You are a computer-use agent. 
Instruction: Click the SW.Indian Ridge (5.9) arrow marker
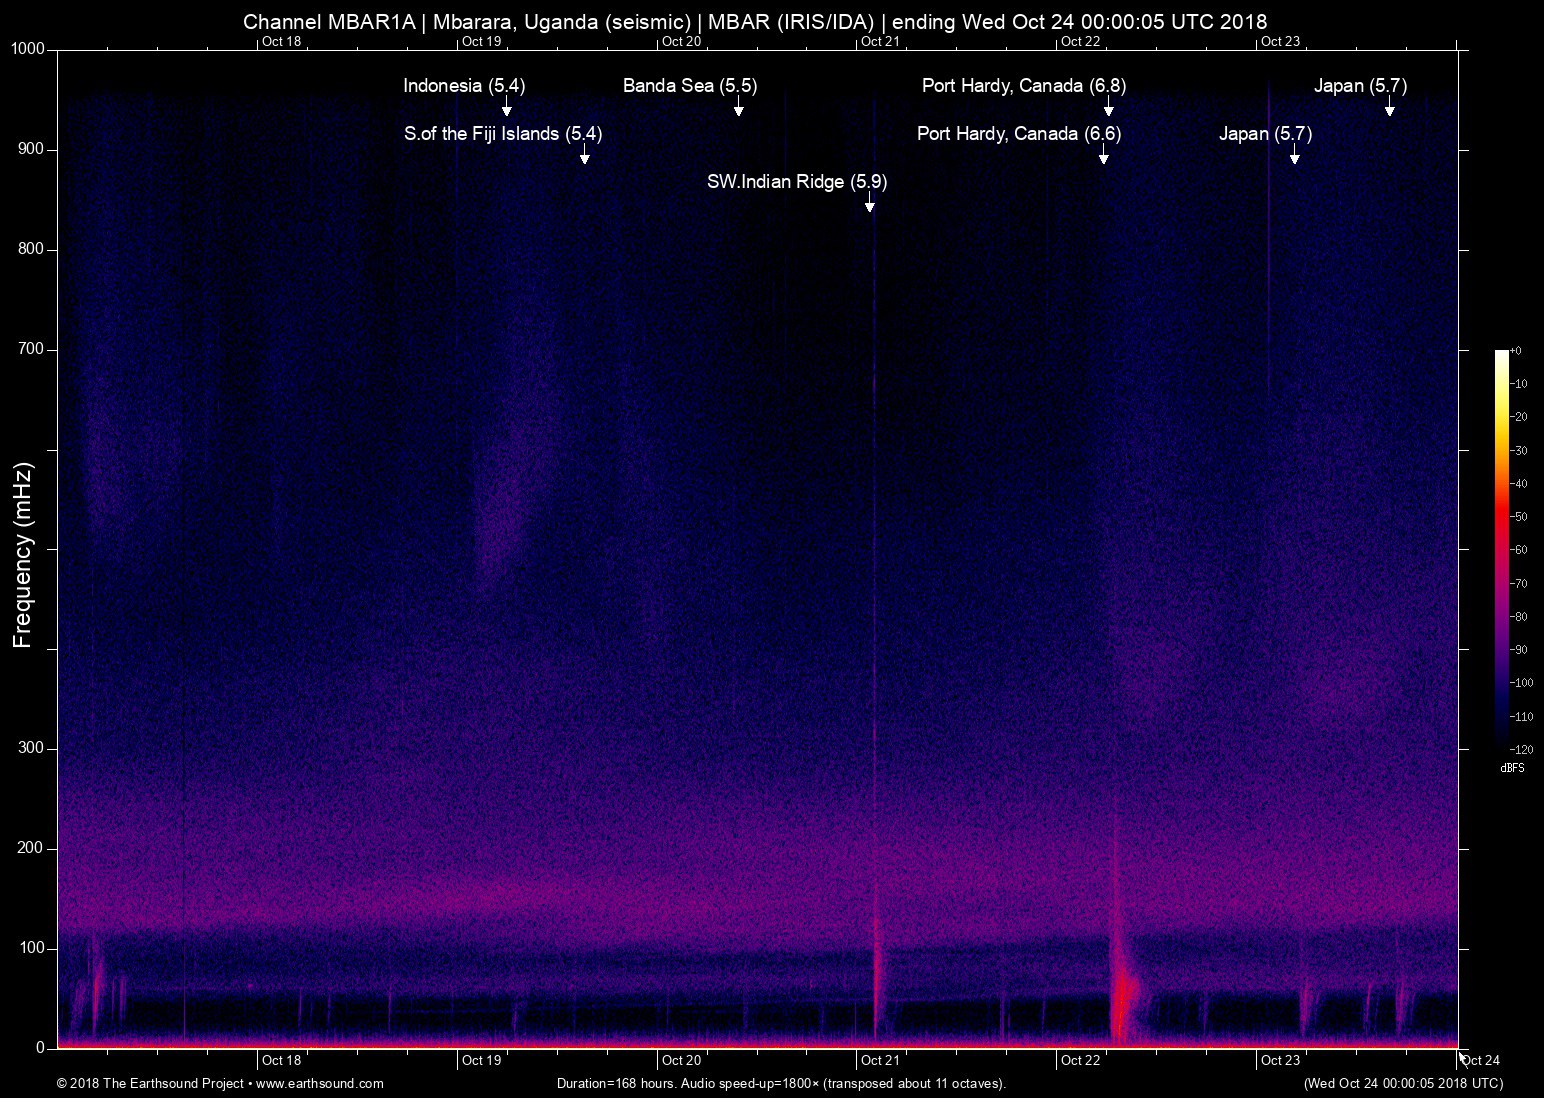870,204
